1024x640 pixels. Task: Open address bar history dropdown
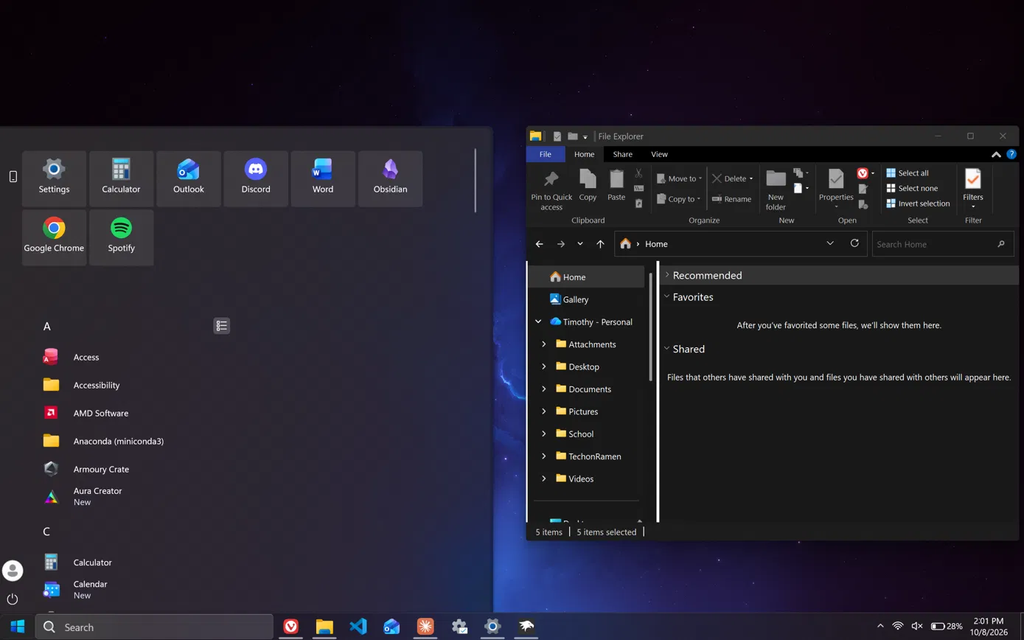(830, 243)
